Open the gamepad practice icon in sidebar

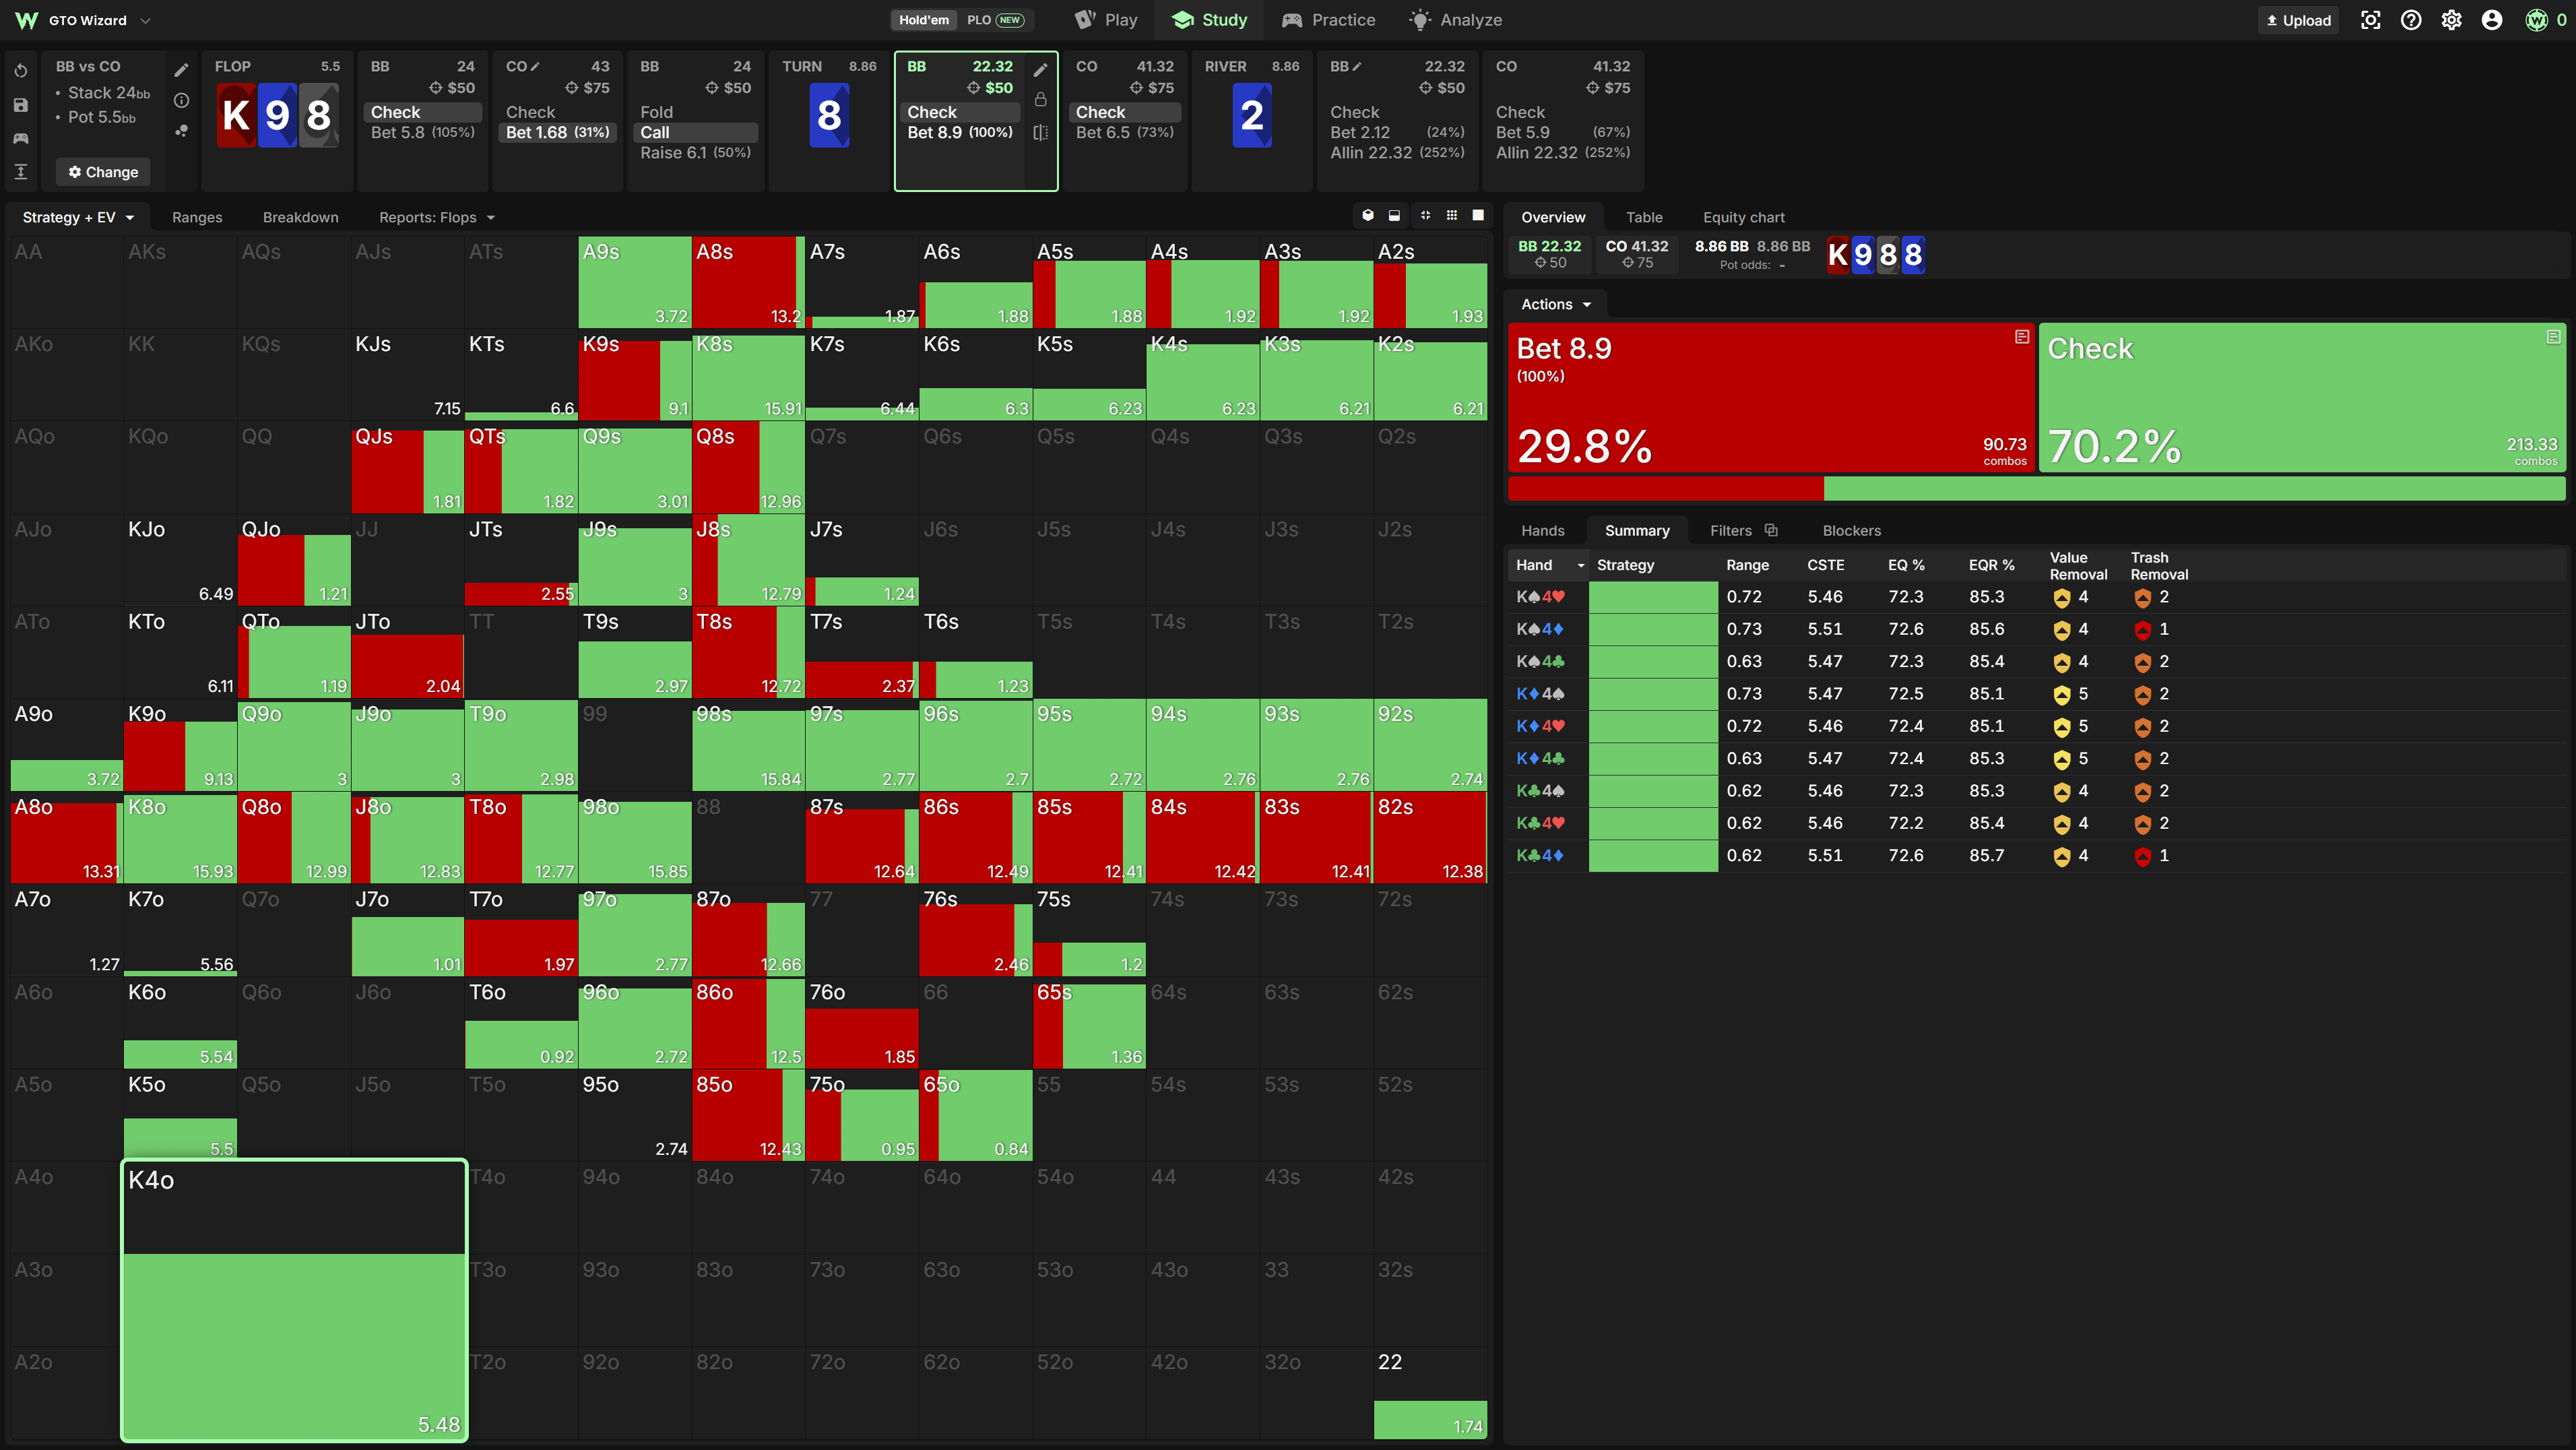[x=21, y=138]
